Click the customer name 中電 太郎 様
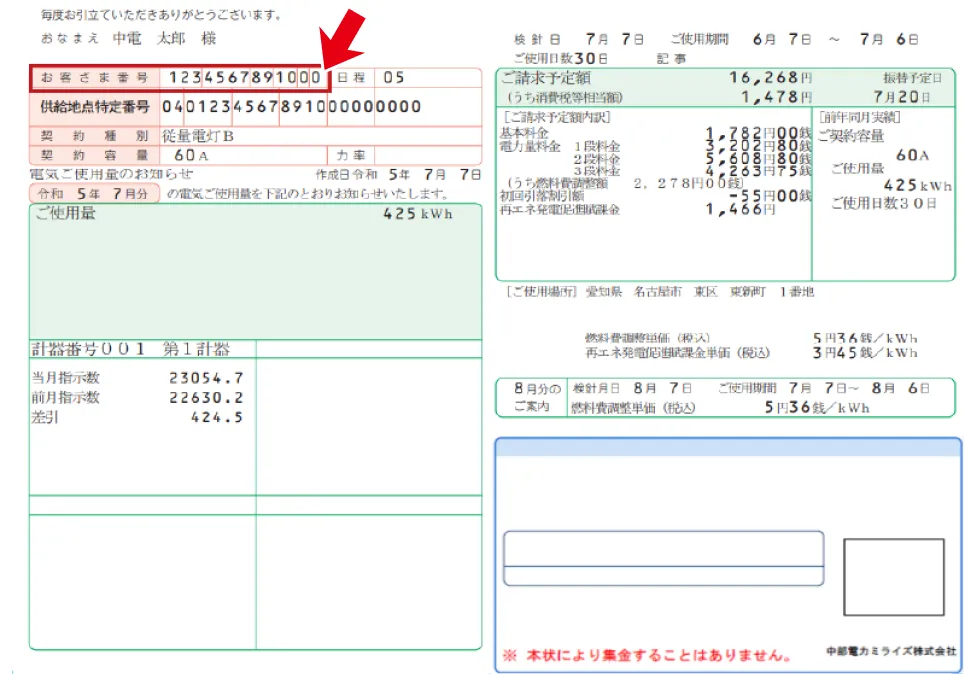This screenshot has width=965, height=674. click(164, 38)
